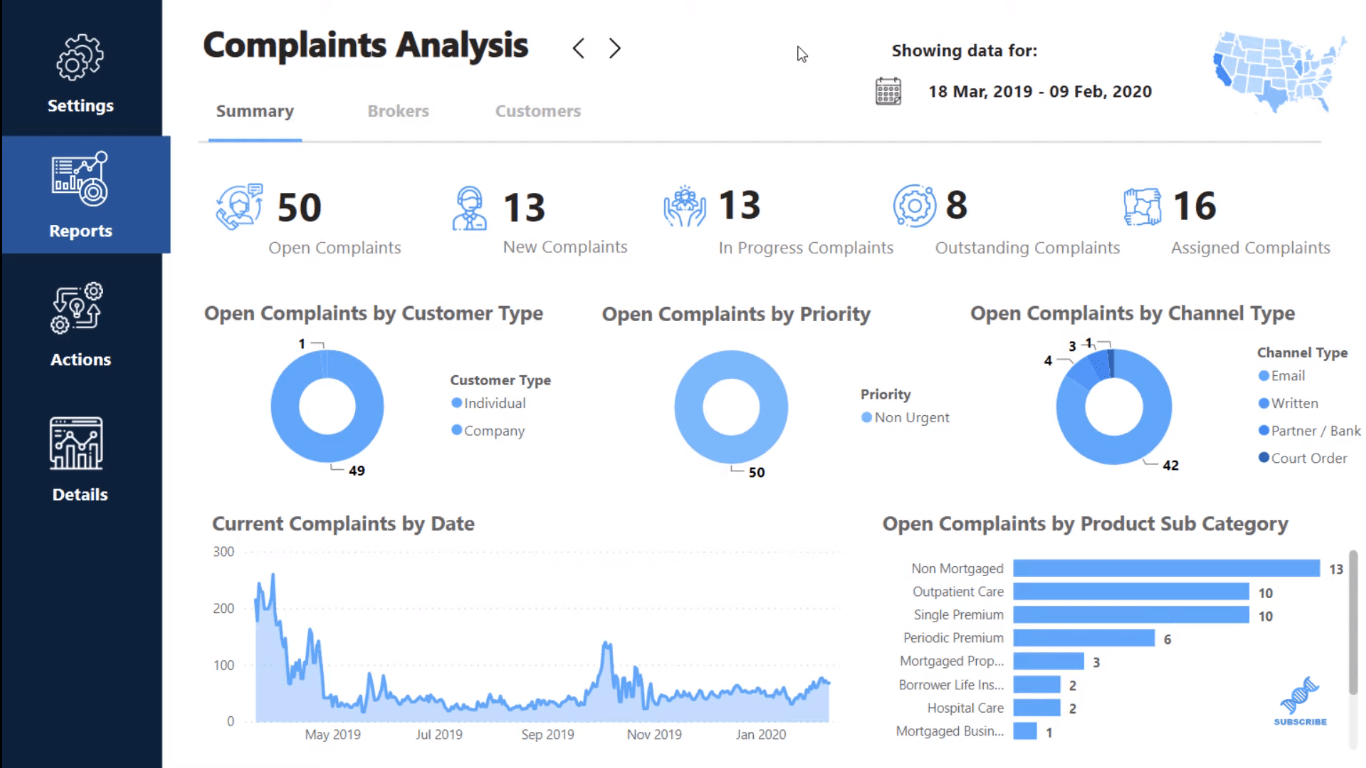Click the Open Complaints by Product Sub Category title
The image size is (1366, 768).
(1085, 524)
